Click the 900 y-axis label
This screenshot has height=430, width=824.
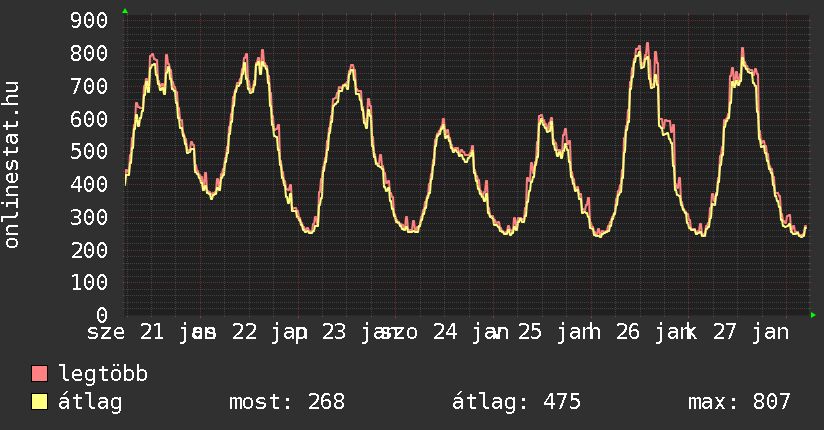pyautogui.click(x=91, y=21)
